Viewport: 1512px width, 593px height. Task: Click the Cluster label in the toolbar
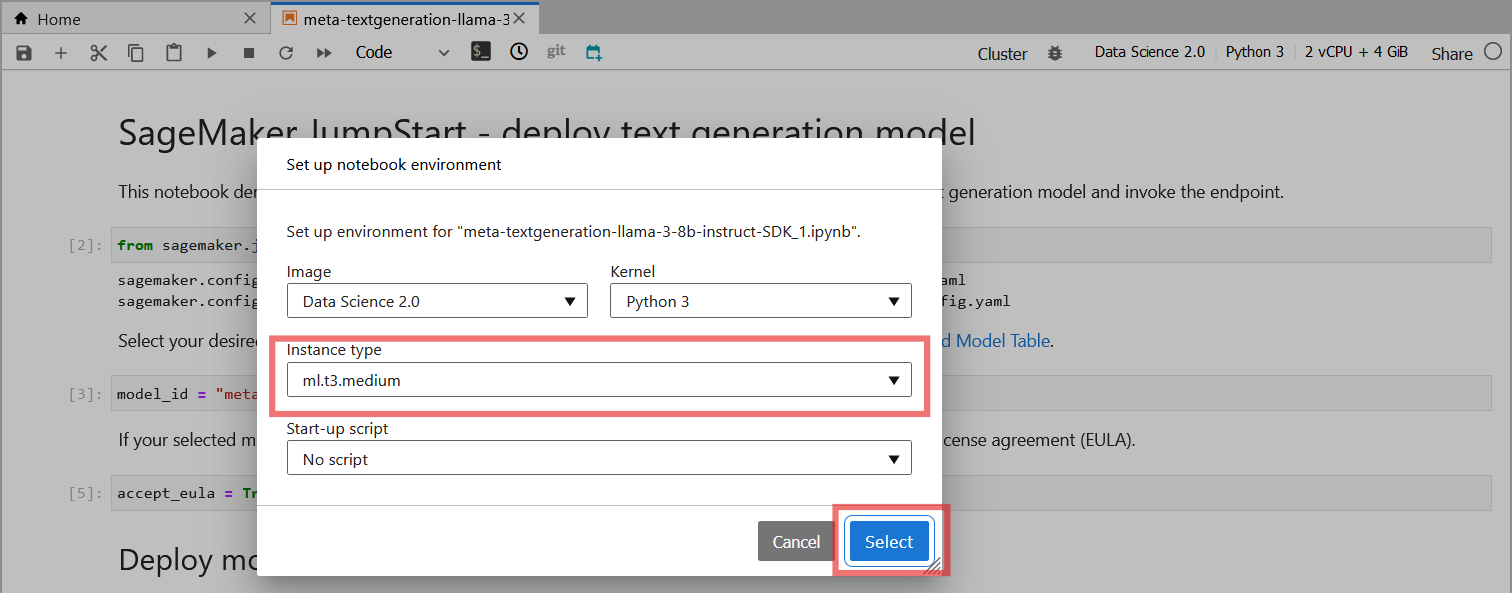(x=1002, y=54)
